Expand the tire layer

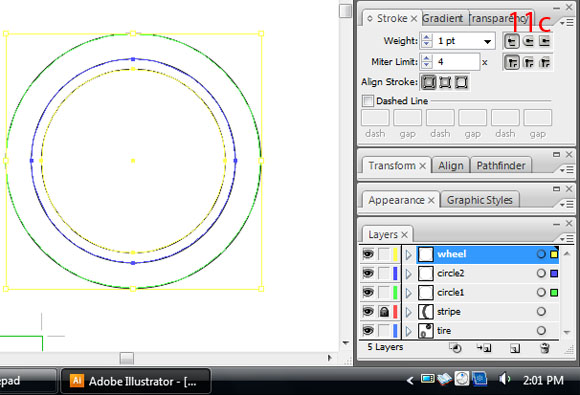(x=408, y=331)
